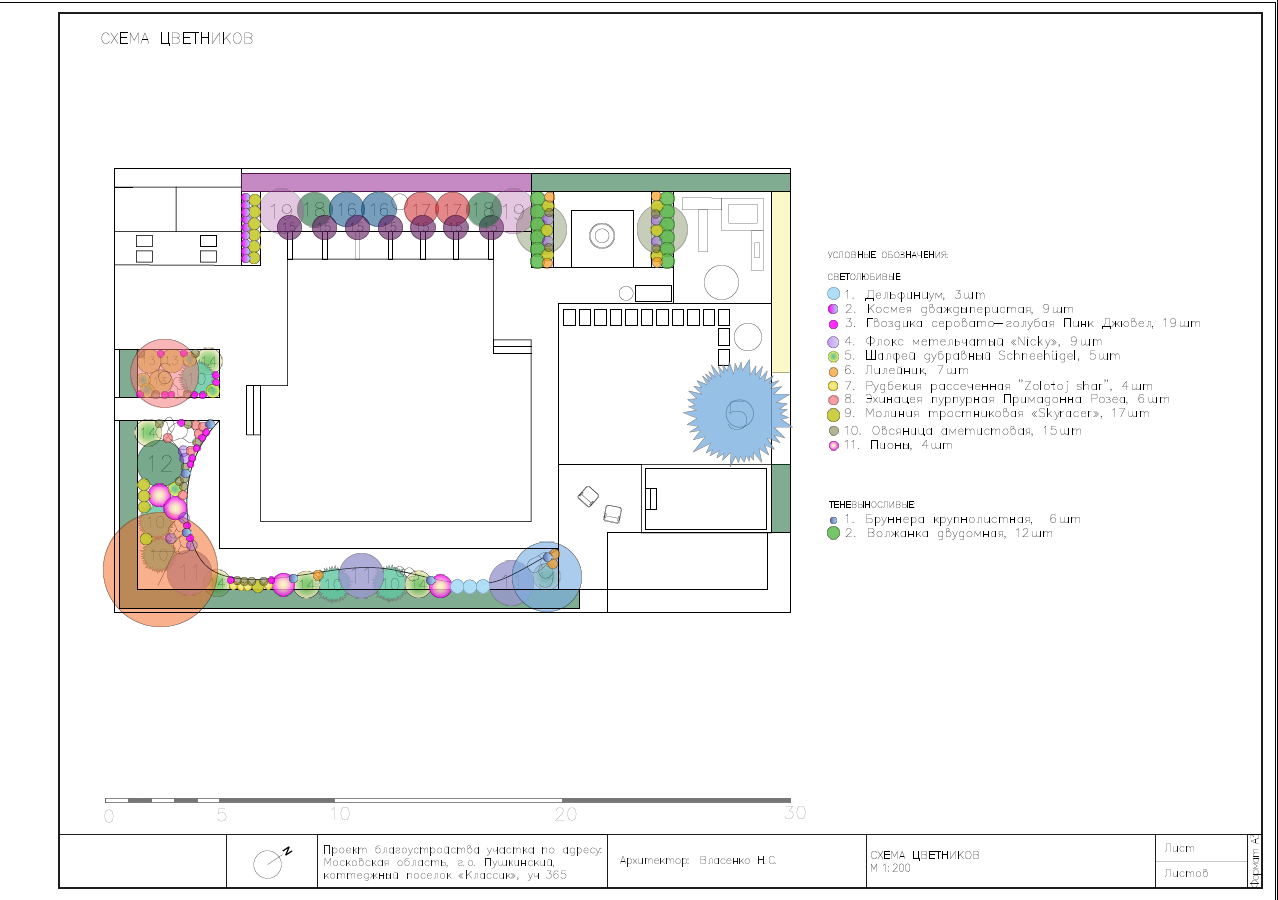Click the scale bar label 20
Screen dimensions: 1278x900
(x=566, y=815)
